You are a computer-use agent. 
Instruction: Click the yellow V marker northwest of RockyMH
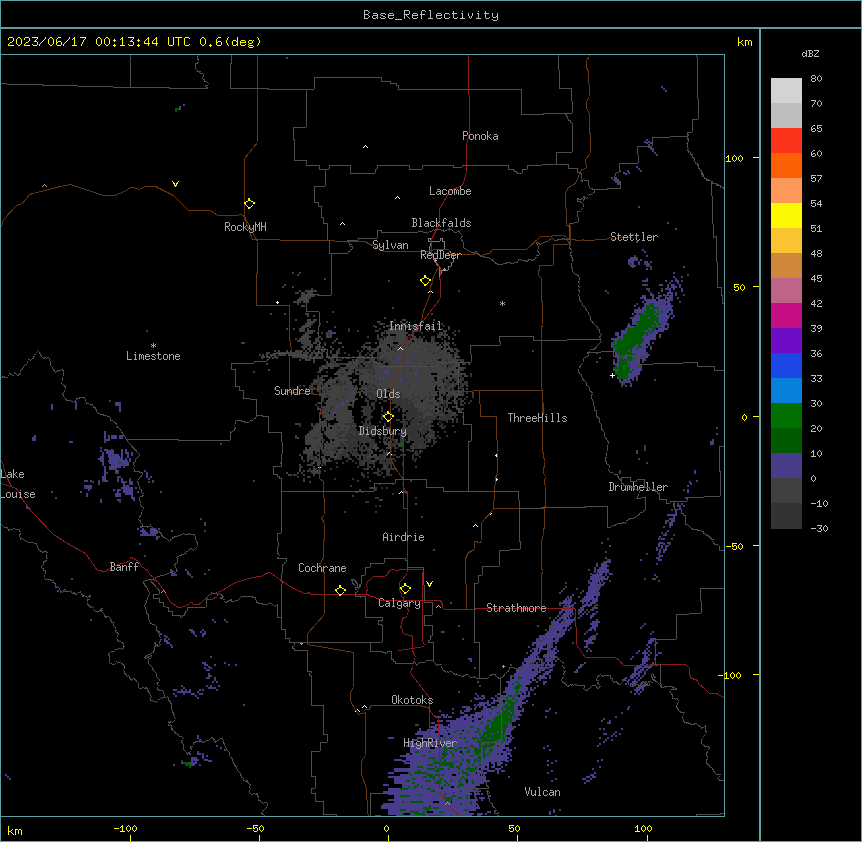(175, 184)
